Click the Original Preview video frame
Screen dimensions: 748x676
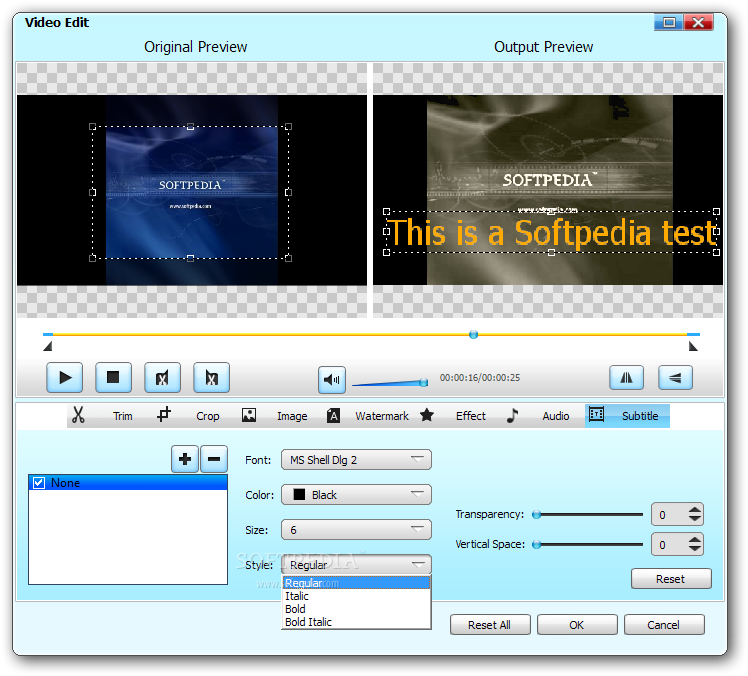tap(192, 190)
